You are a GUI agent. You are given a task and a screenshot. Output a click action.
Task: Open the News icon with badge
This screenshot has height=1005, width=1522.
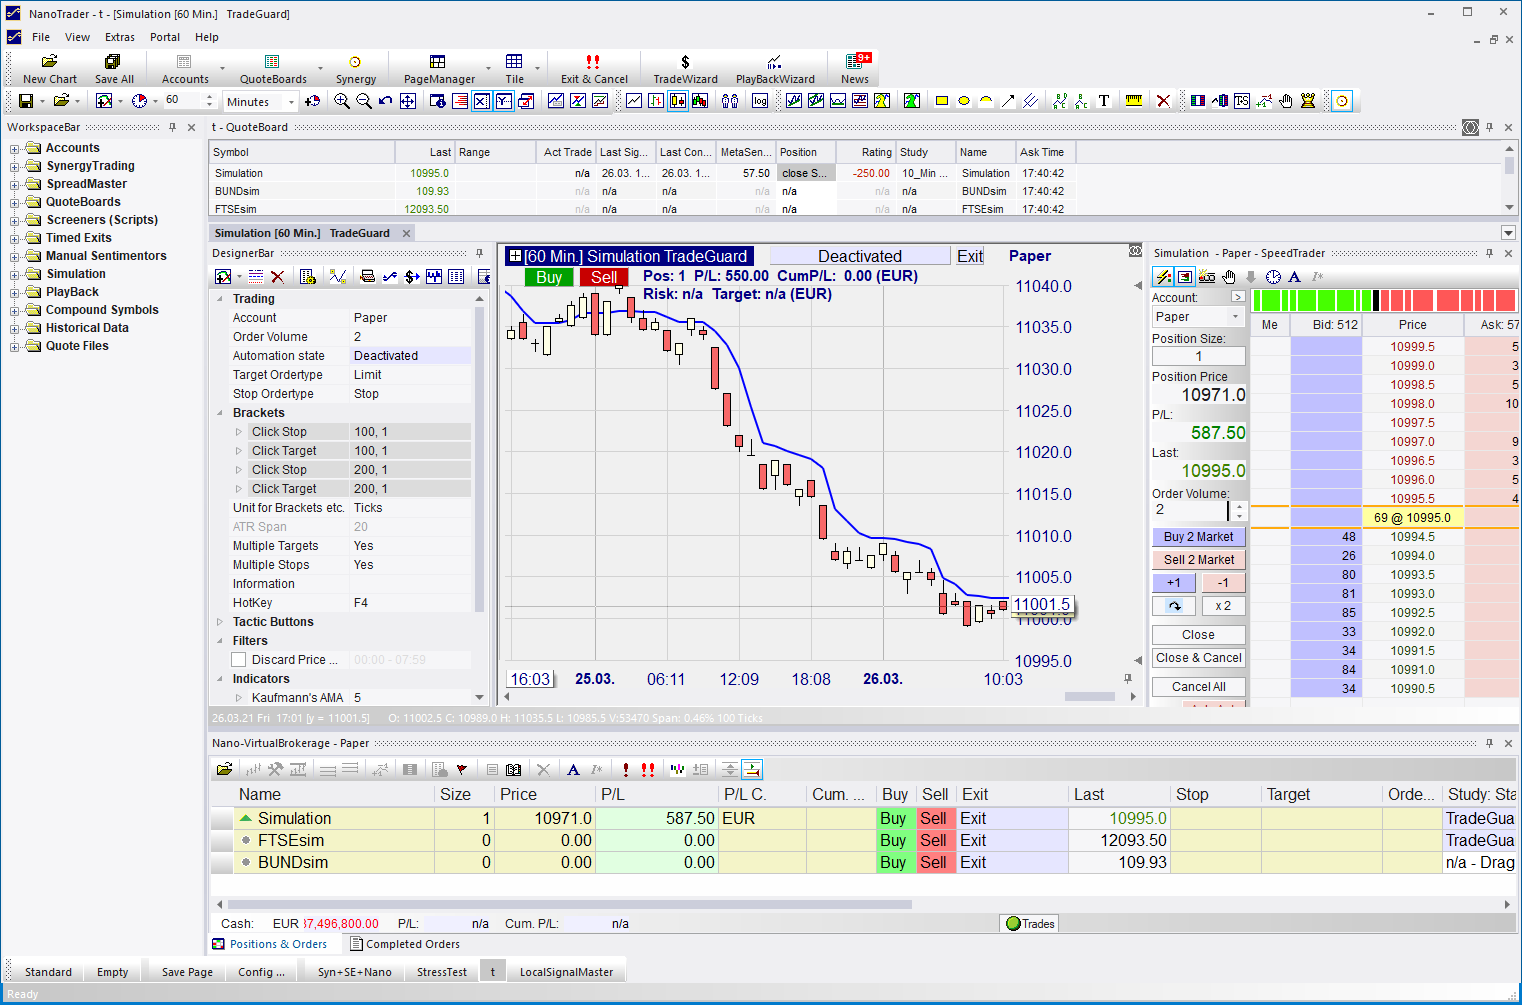click(x=855, y=68)
